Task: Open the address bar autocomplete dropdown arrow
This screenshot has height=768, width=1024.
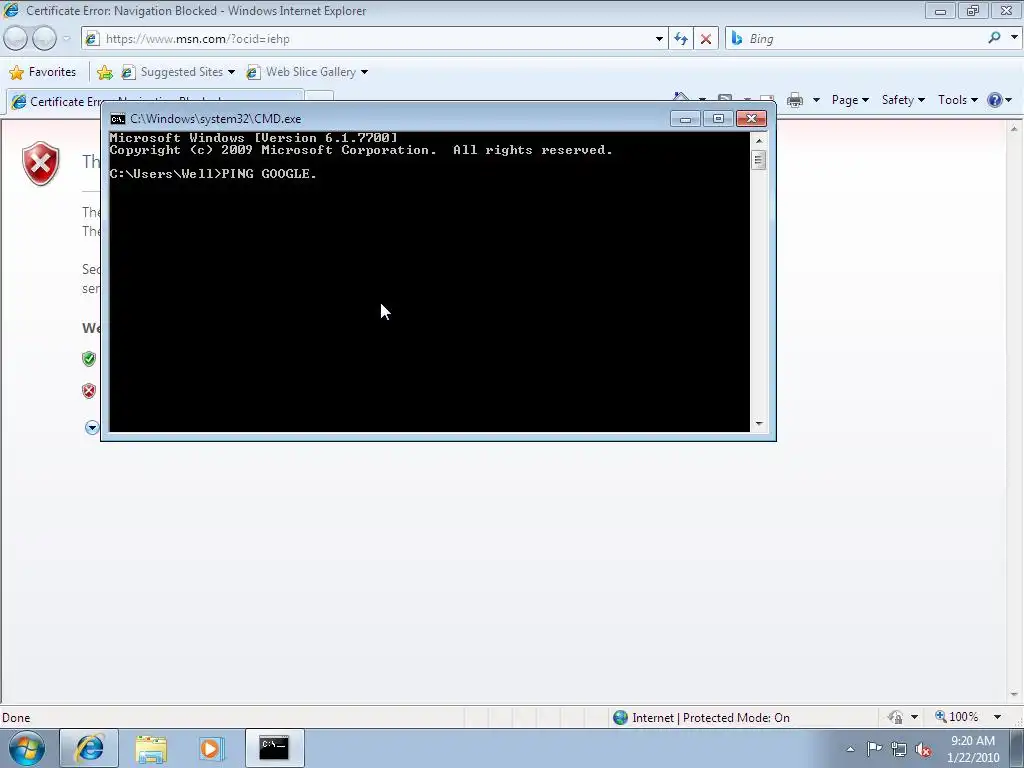Action: point(659,39)
